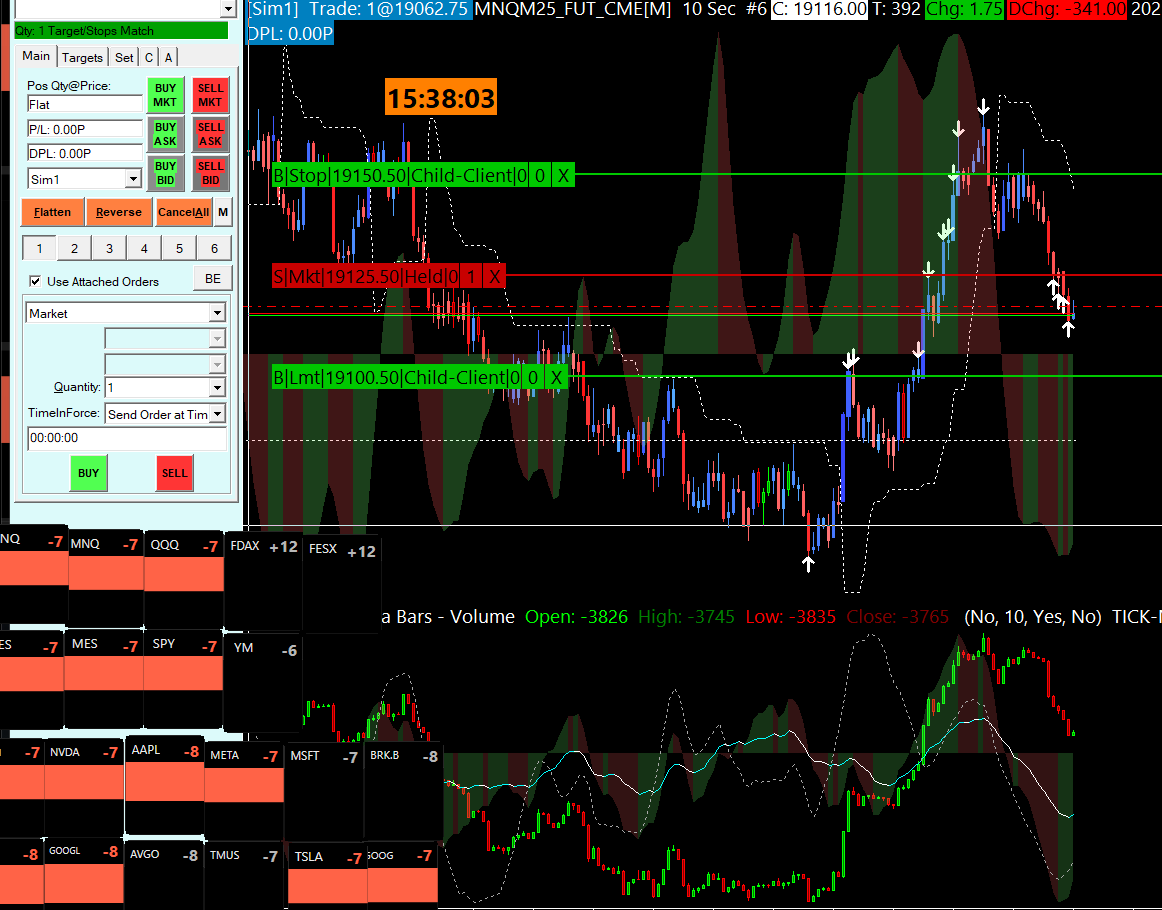Open the TimeInForce dropdown
Viewport: 1162px width, 910px height.
[217, 414]
